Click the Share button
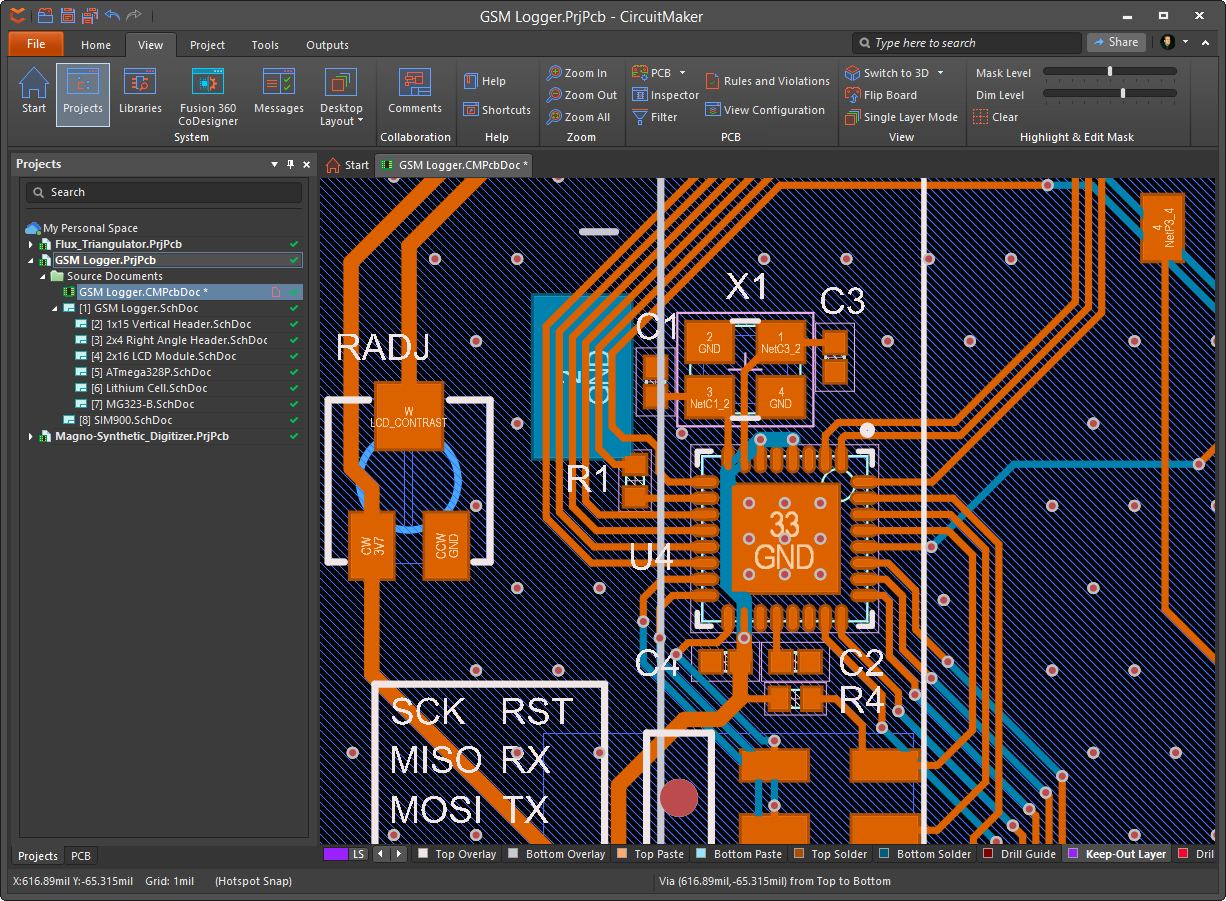 1115,42
